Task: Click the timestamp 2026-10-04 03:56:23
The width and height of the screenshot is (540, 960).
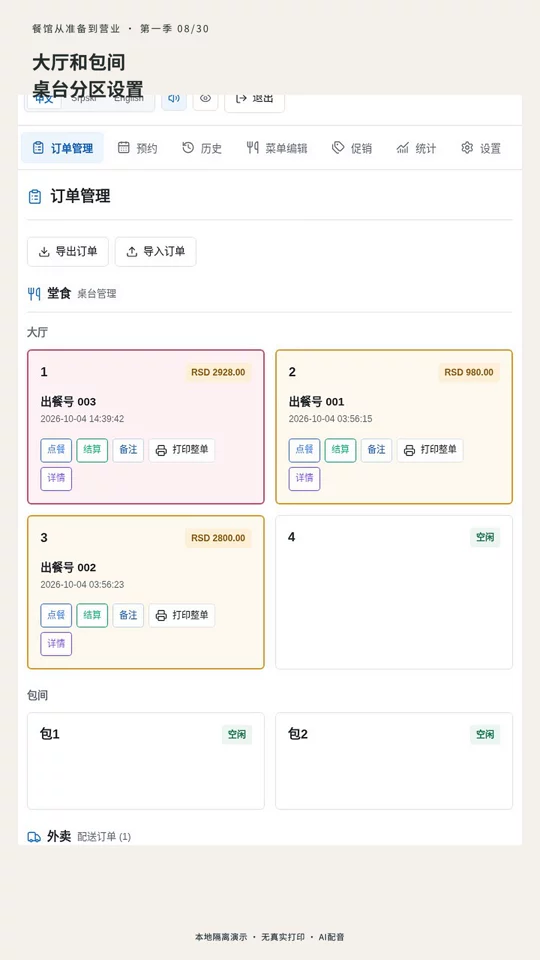Action: 82,585
